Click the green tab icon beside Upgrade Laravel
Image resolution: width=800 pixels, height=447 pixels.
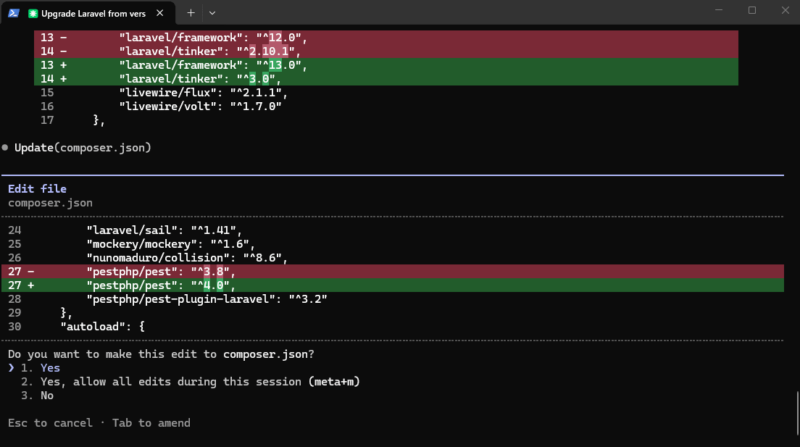[x=34, y=13]
